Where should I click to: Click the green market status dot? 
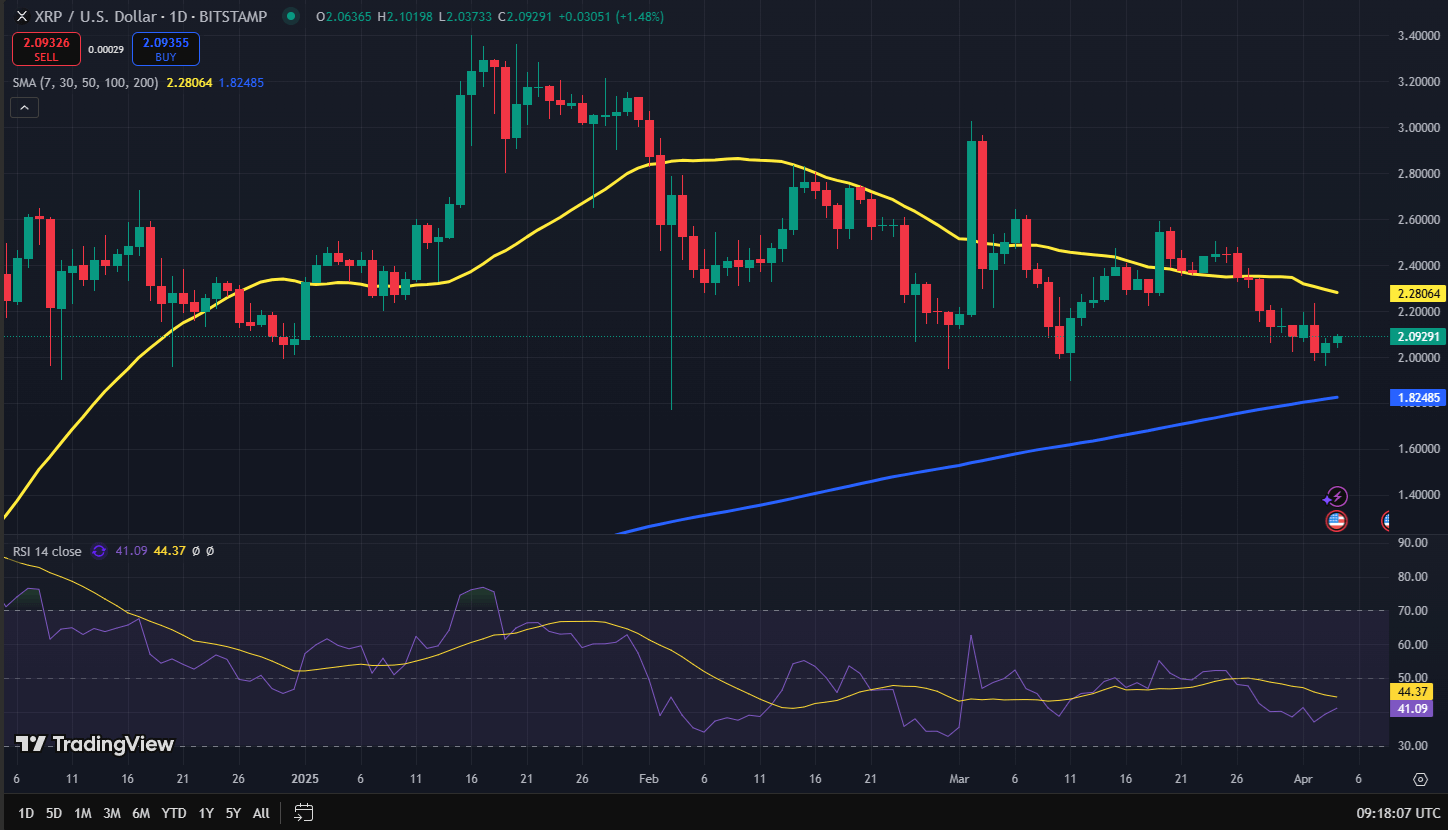point(291,16)
